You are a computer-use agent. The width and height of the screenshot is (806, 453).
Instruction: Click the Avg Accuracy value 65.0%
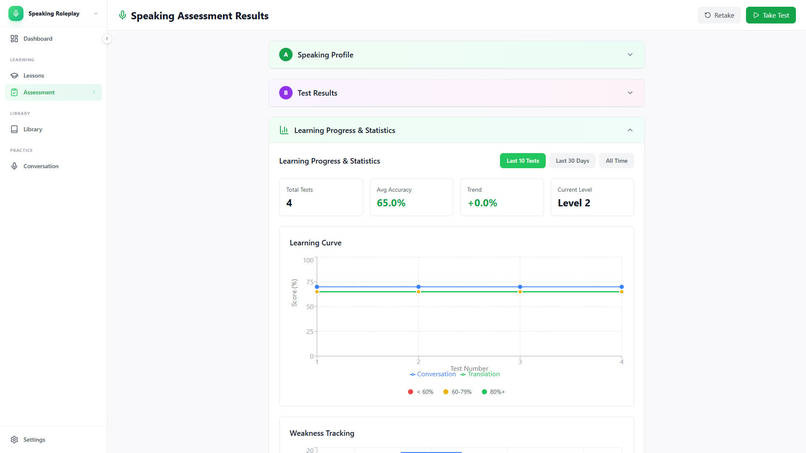(x=391, y=203)
